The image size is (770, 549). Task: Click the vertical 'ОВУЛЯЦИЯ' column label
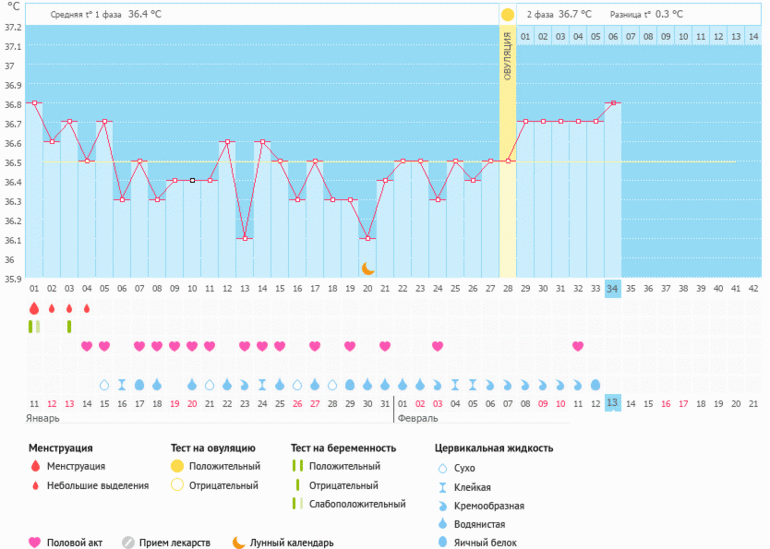[x=508, y=56]
